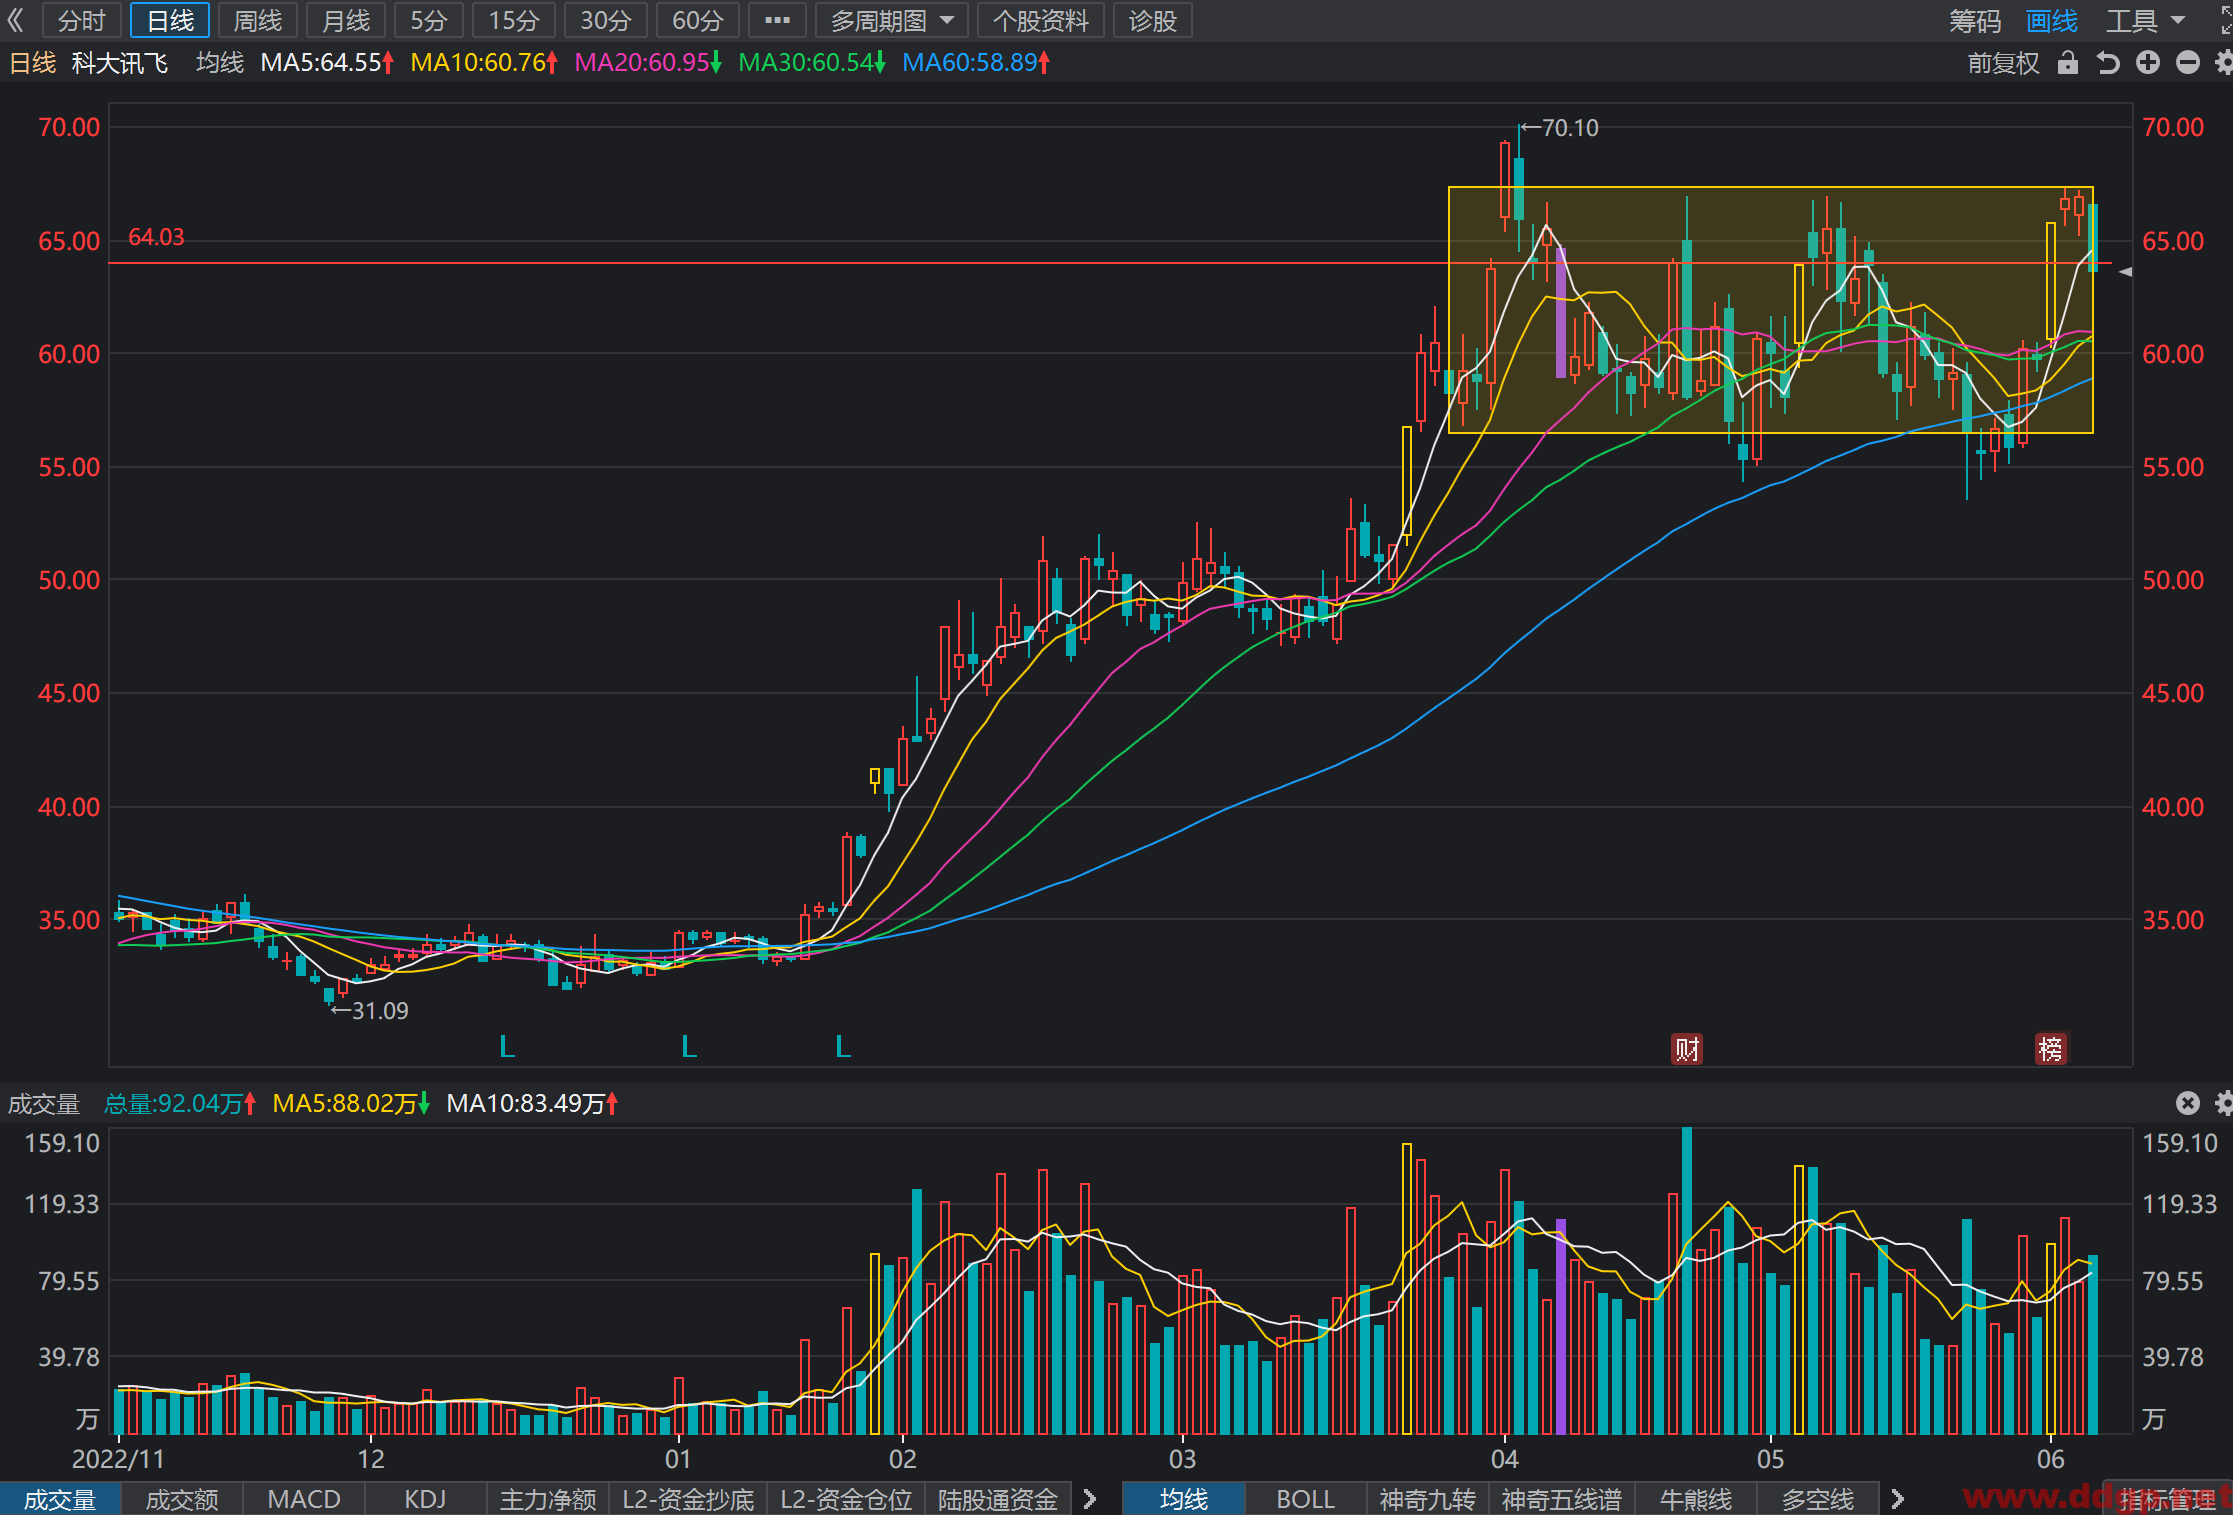Expand more sub-indicators after 陆股通资金
The width and height of the screenshot is (2233, 1515).
1090,1499
